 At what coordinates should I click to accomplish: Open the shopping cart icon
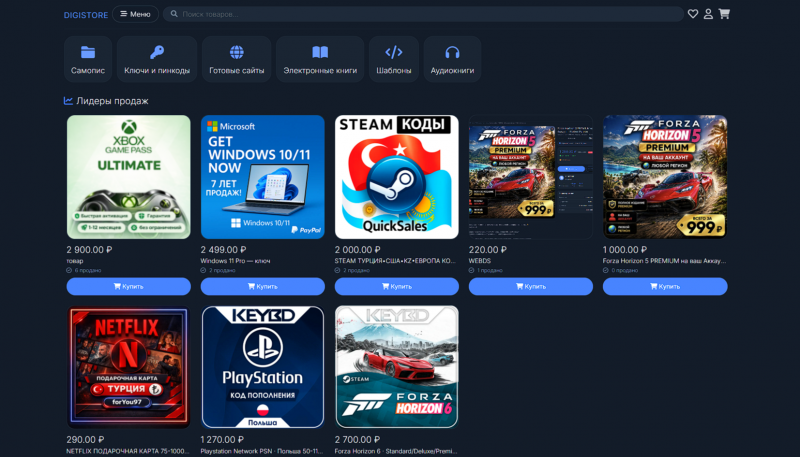pyautogui.click(x=724, y=14)
